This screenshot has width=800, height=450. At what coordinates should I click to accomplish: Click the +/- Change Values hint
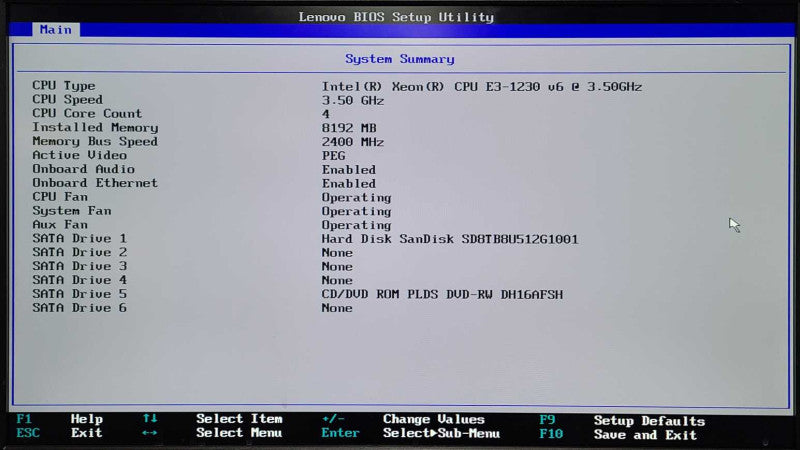(x=403, y=419)
